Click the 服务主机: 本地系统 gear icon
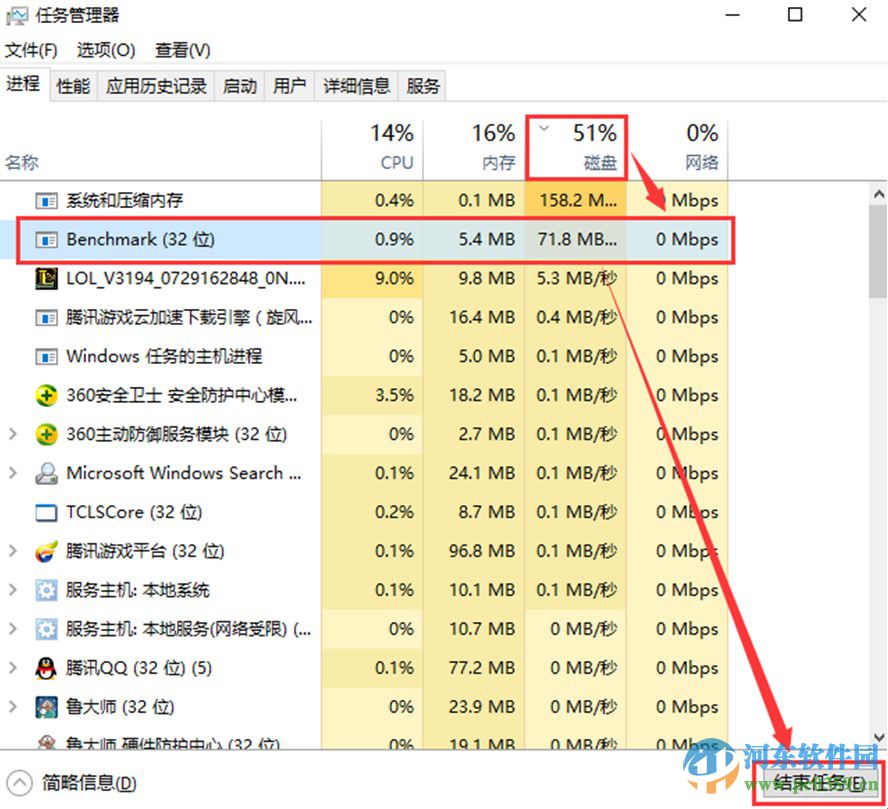Image resolution: width=888 pixels, height=809 pixels. pyautogui.click(x=47, y=590)
